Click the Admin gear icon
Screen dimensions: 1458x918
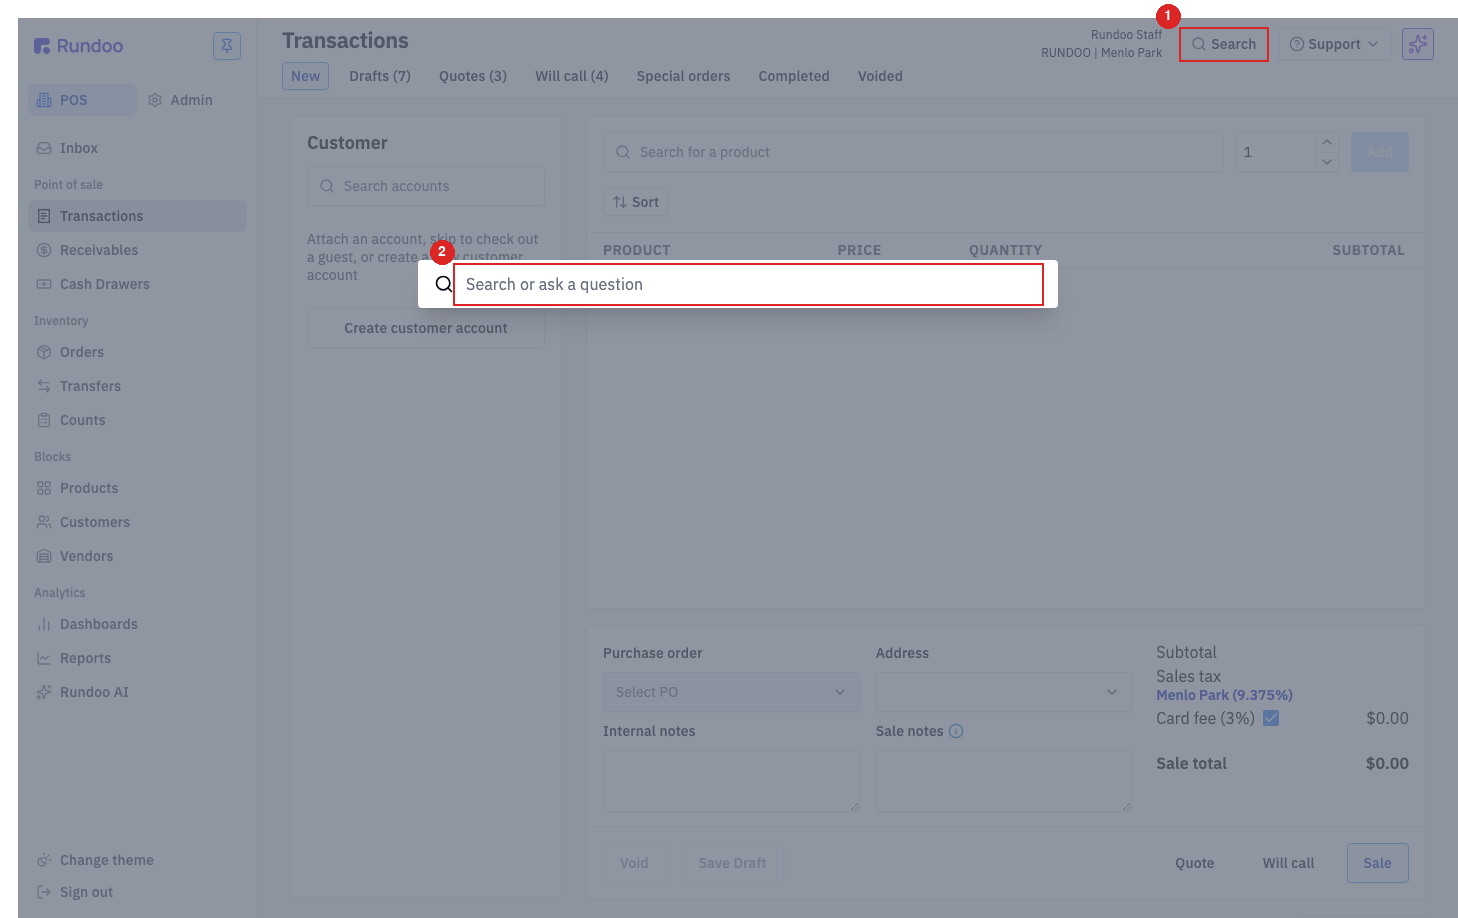[x=155, y=100]
